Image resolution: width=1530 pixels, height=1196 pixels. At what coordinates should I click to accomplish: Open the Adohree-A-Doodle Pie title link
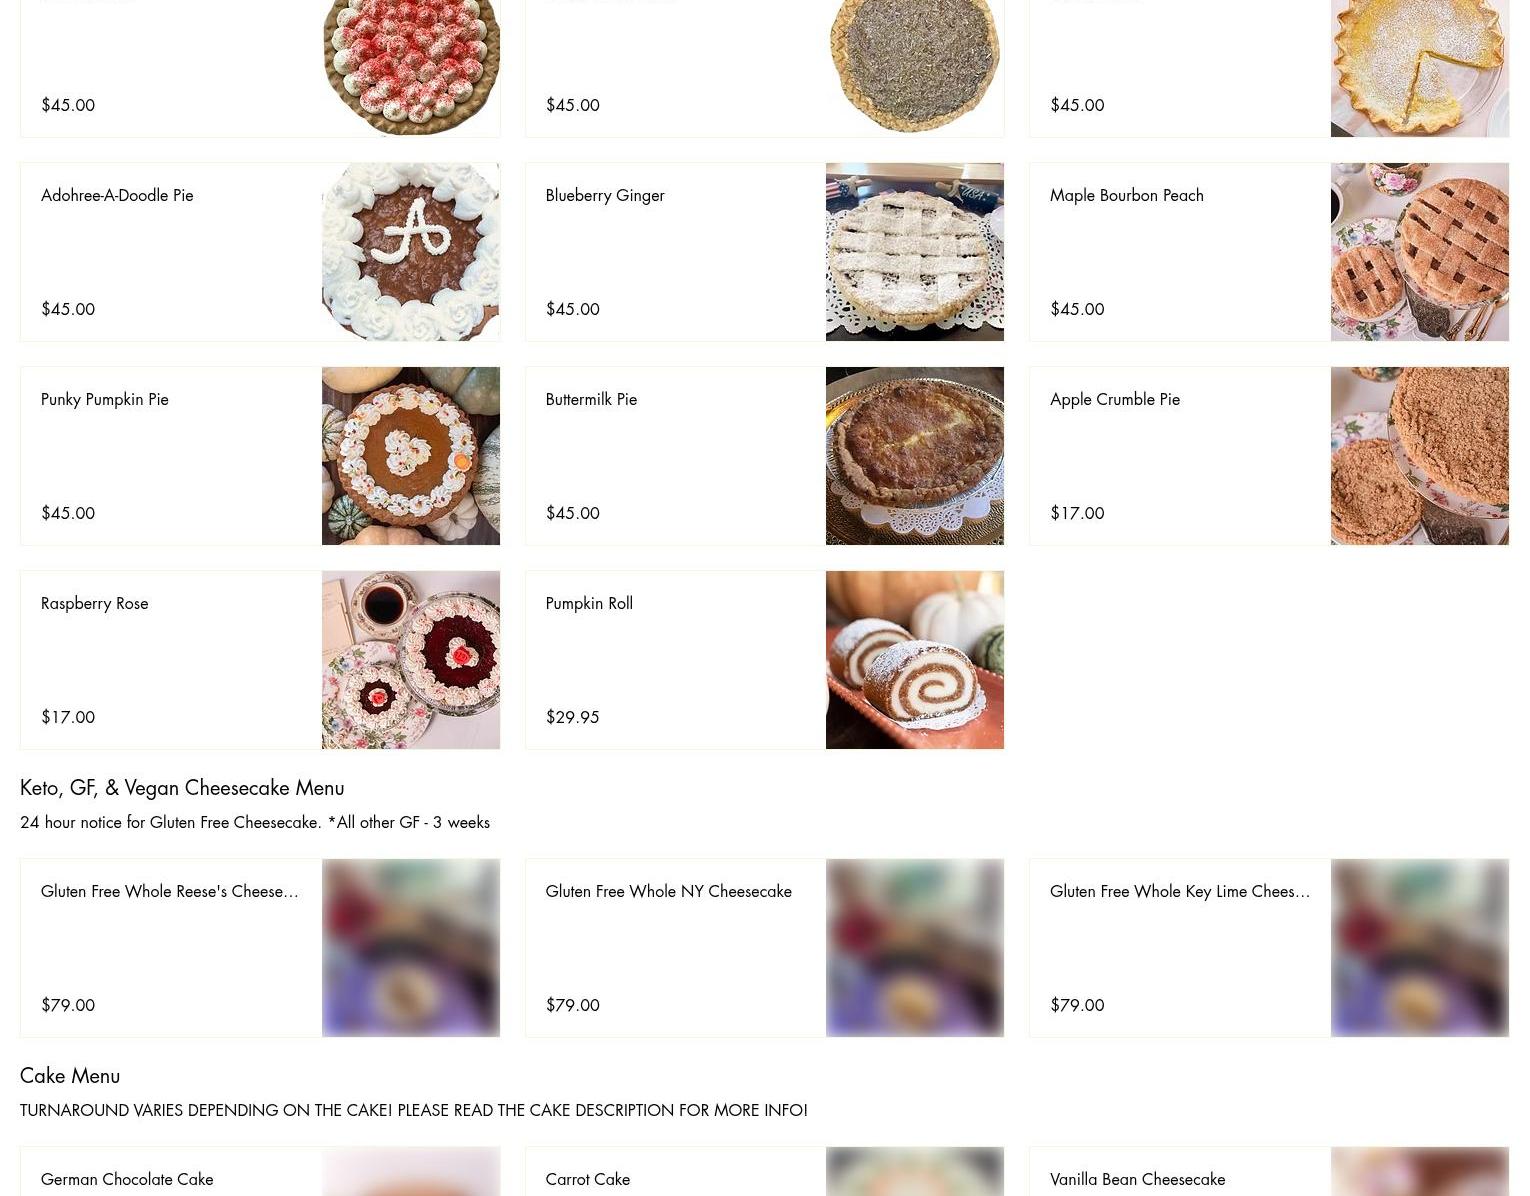[x=117, y=195]
